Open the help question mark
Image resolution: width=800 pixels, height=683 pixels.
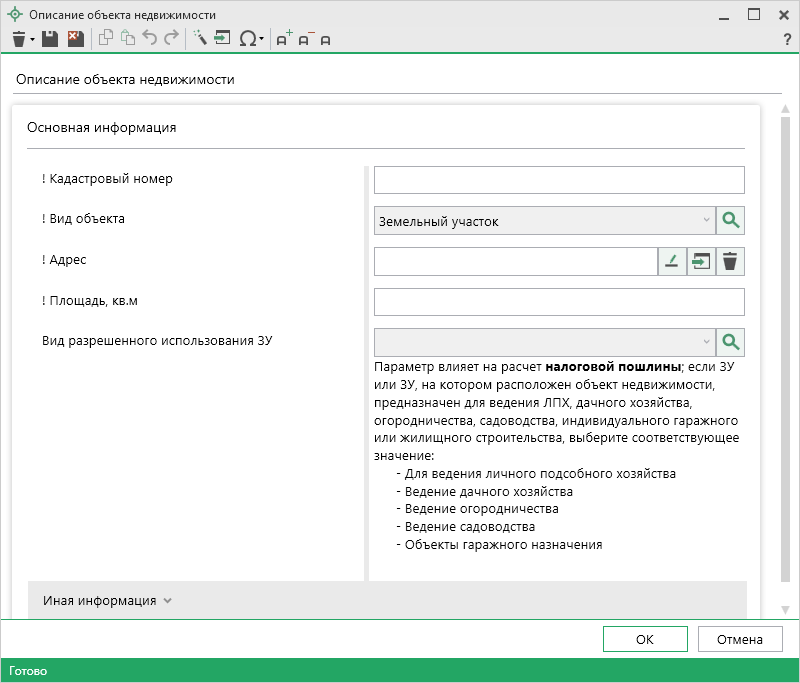click(786, 39)
